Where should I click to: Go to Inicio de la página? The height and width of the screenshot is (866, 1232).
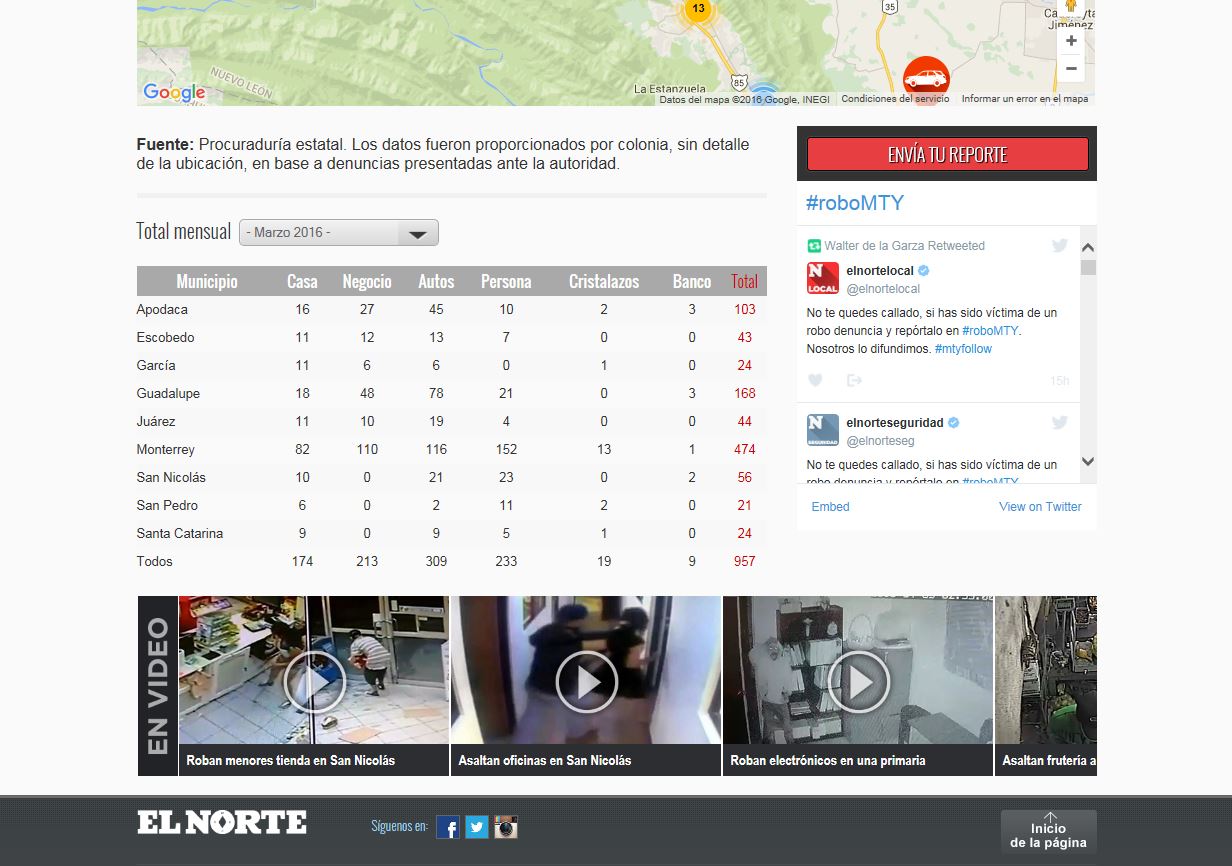coord(1048,832)
